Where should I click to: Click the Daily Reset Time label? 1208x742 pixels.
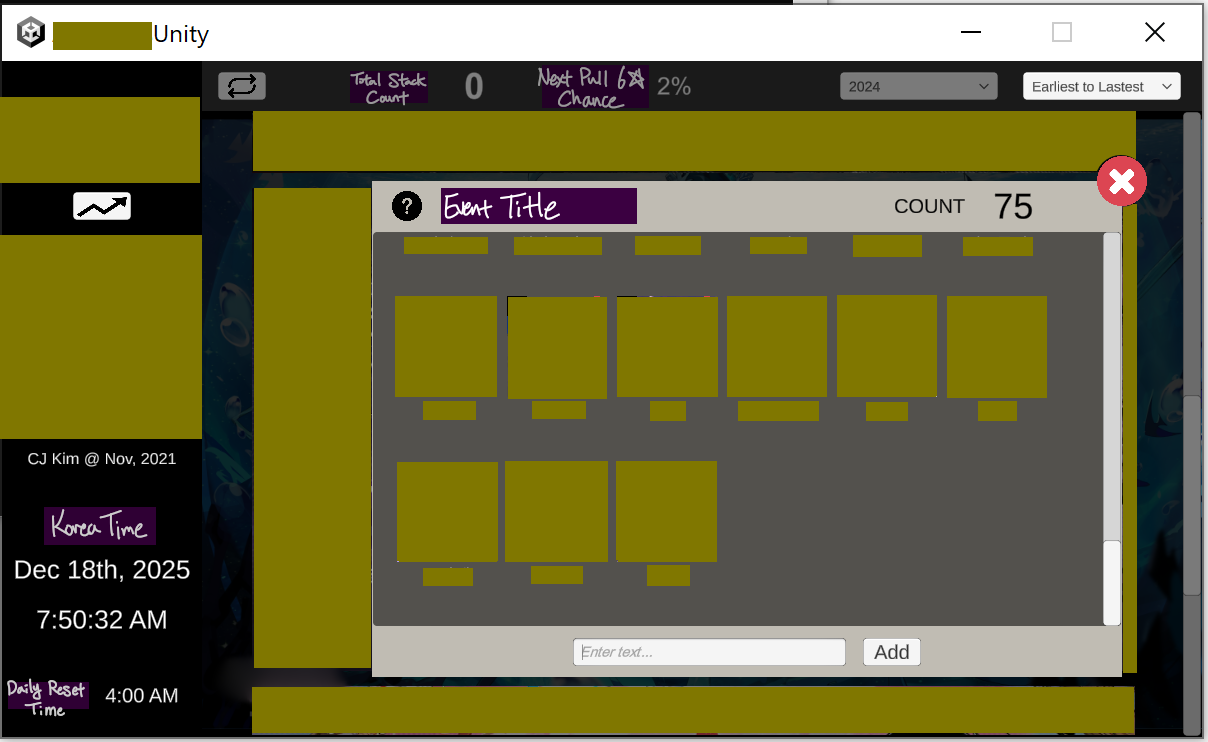pyautogui.click(x=48, y=696)
